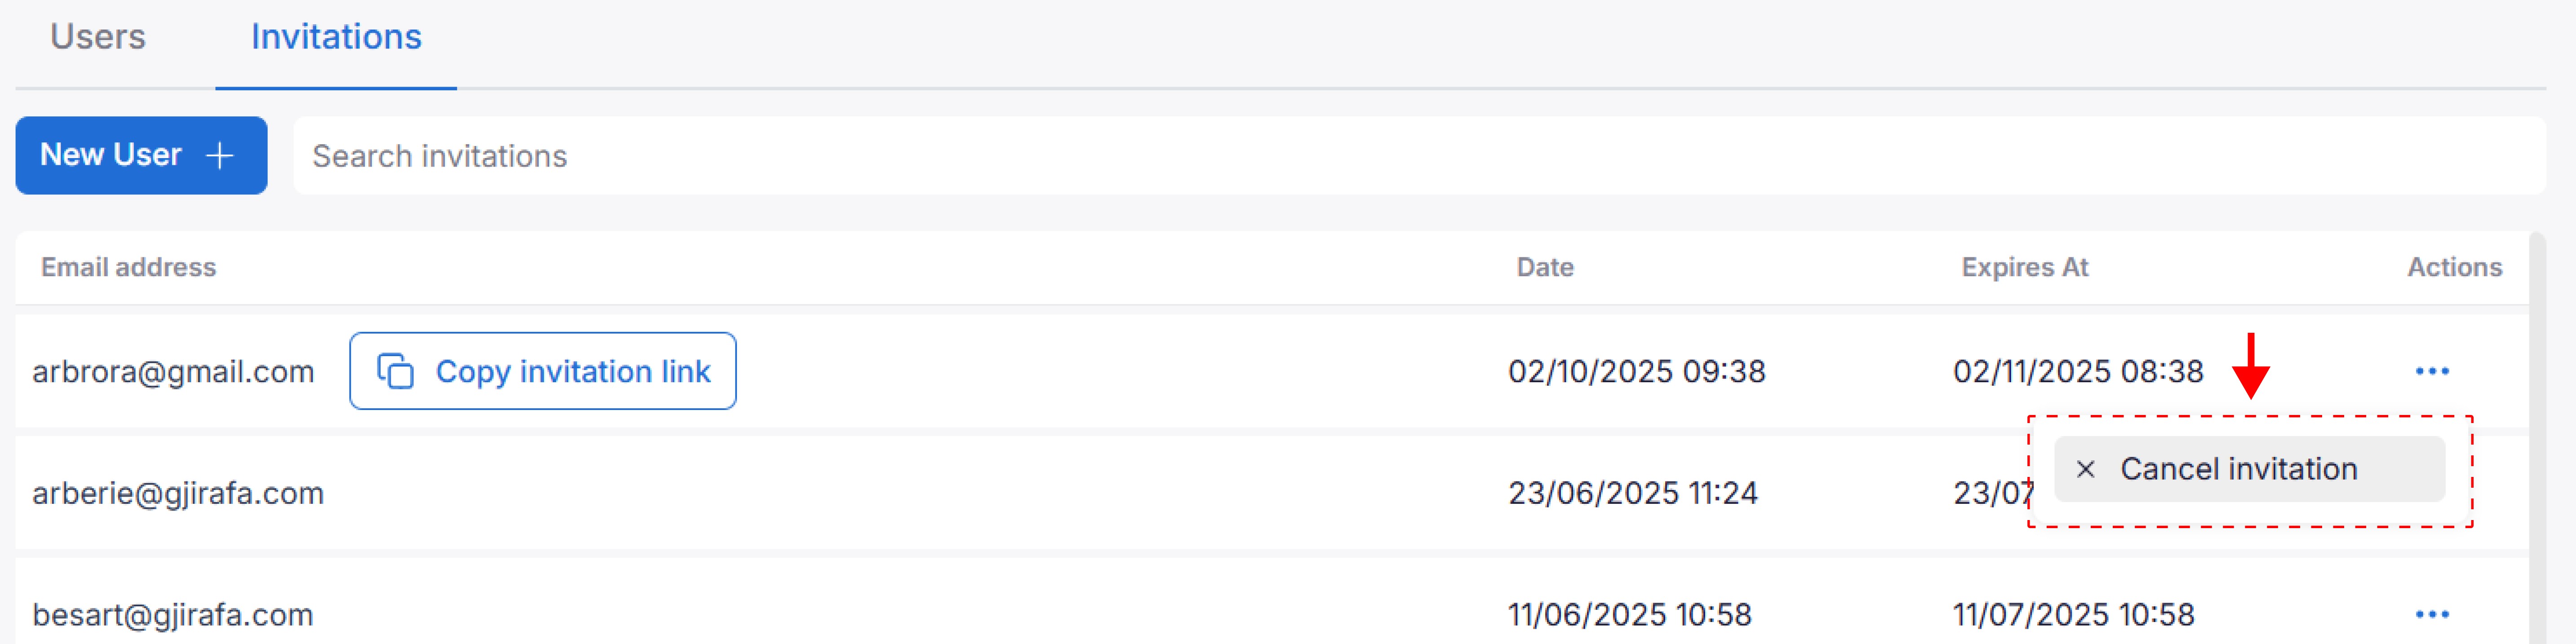The width and height of the screenshot is (2576, 644).
Task: Select the arberie@gjirafa.com invitation row
Action: tap(900, 493)
